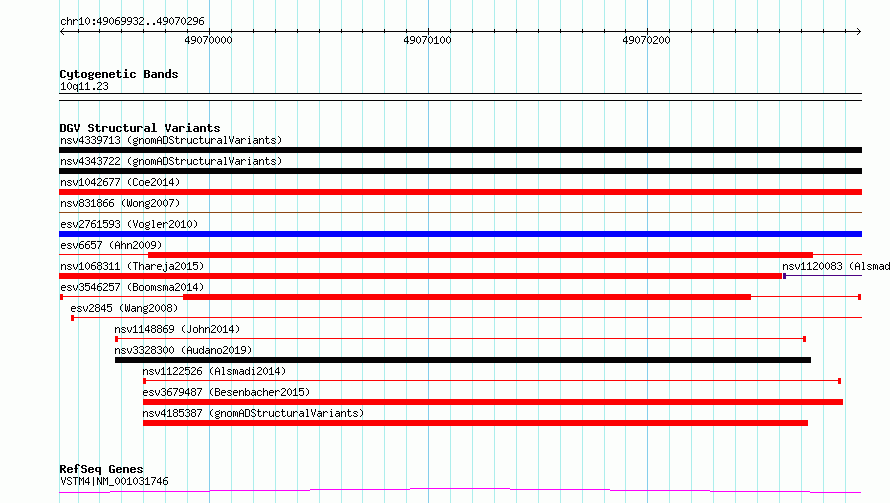Click the red bar of nsv4185387
Image resolution: width=890 pixels, height=503 pixels.
(x=475, y=423)
